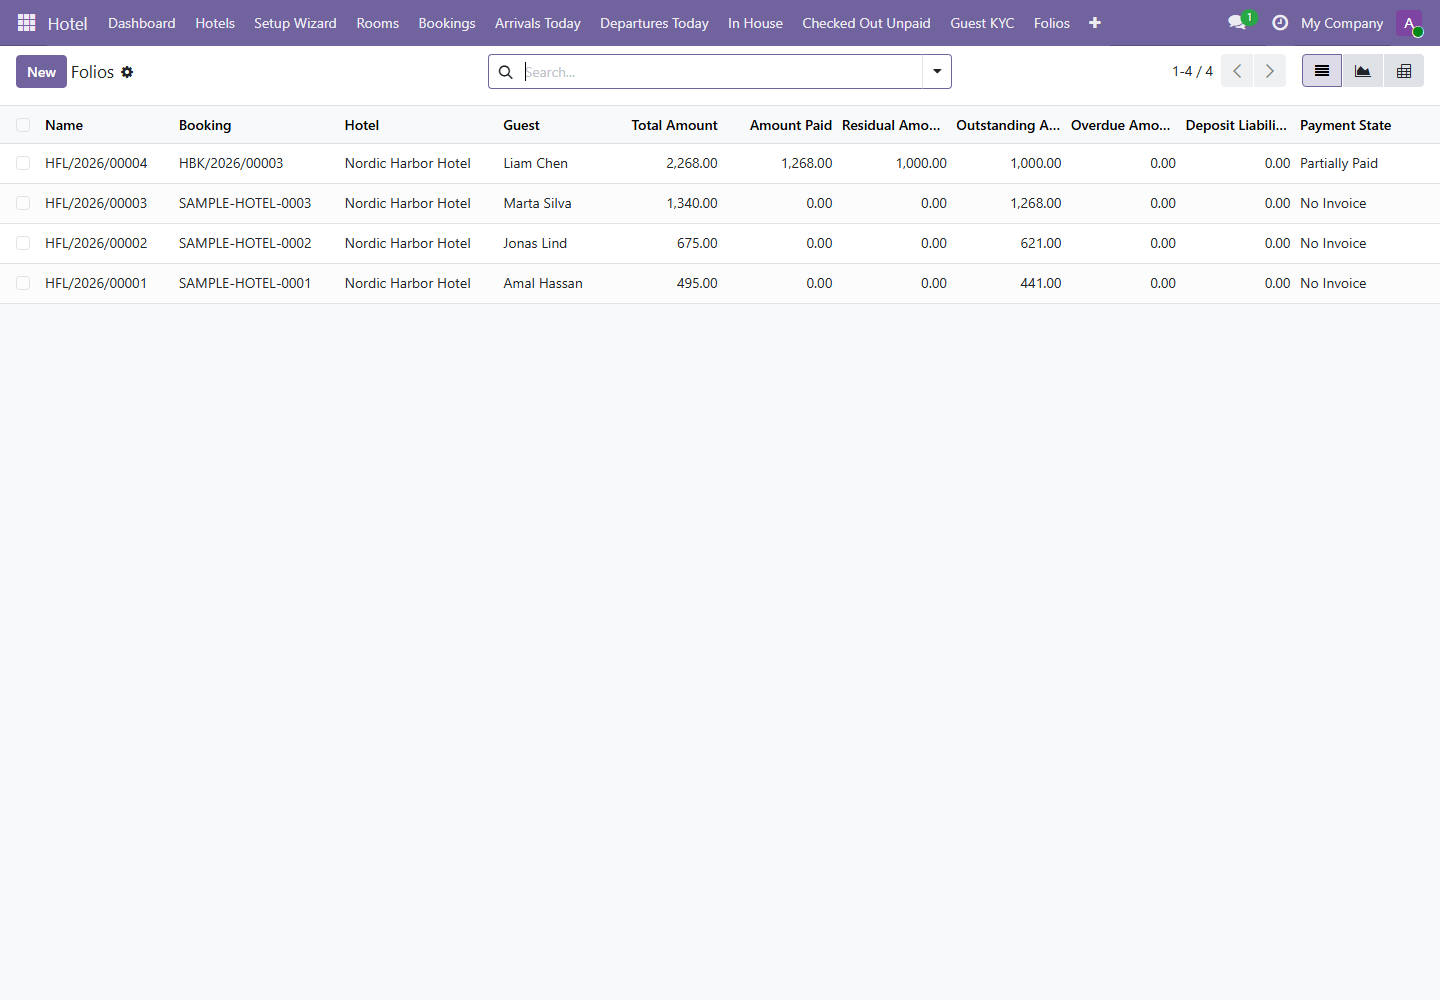Screen dimensions: 1440x1000
Task: Open the My Company switcher
Action: pos(1342,23)
